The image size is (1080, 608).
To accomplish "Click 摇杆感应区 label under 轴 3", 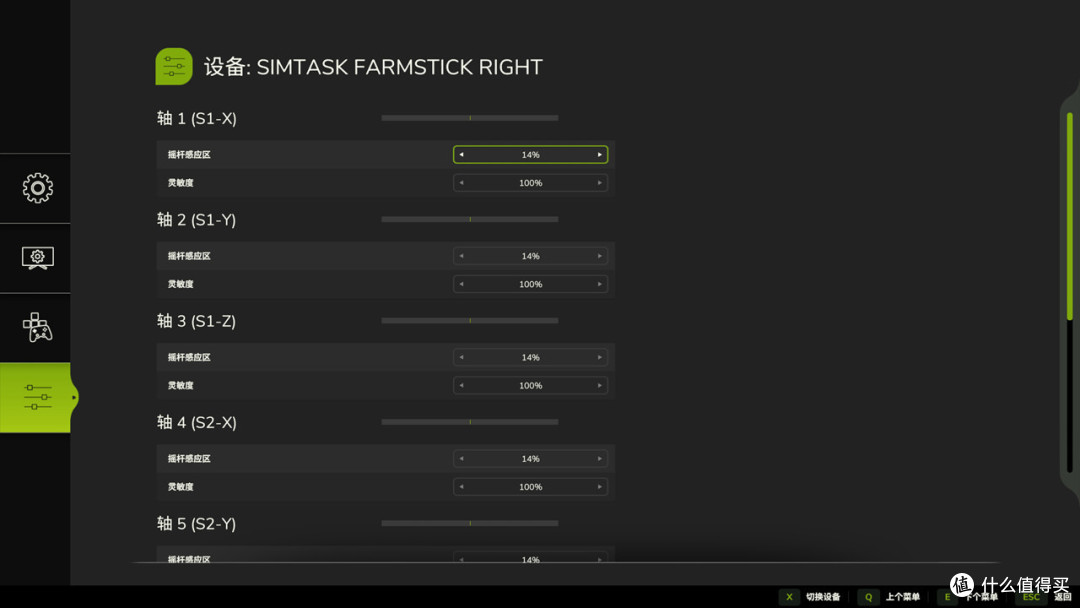I will click(x=189, y=357).
